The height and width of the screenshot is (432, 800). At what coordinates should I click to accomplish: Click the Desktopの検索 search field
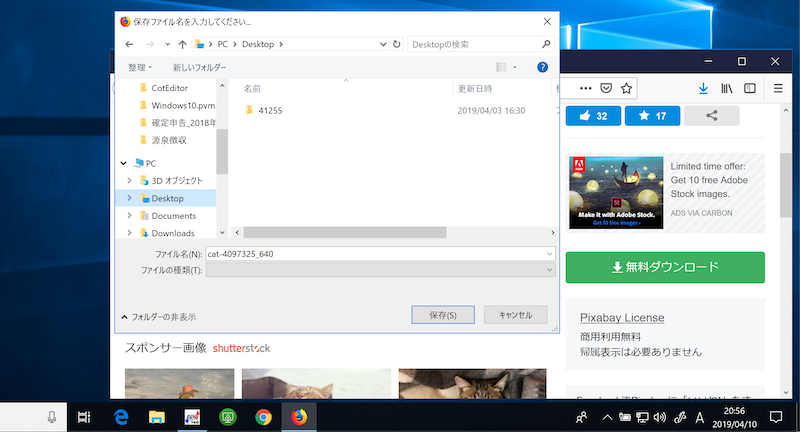472,44
